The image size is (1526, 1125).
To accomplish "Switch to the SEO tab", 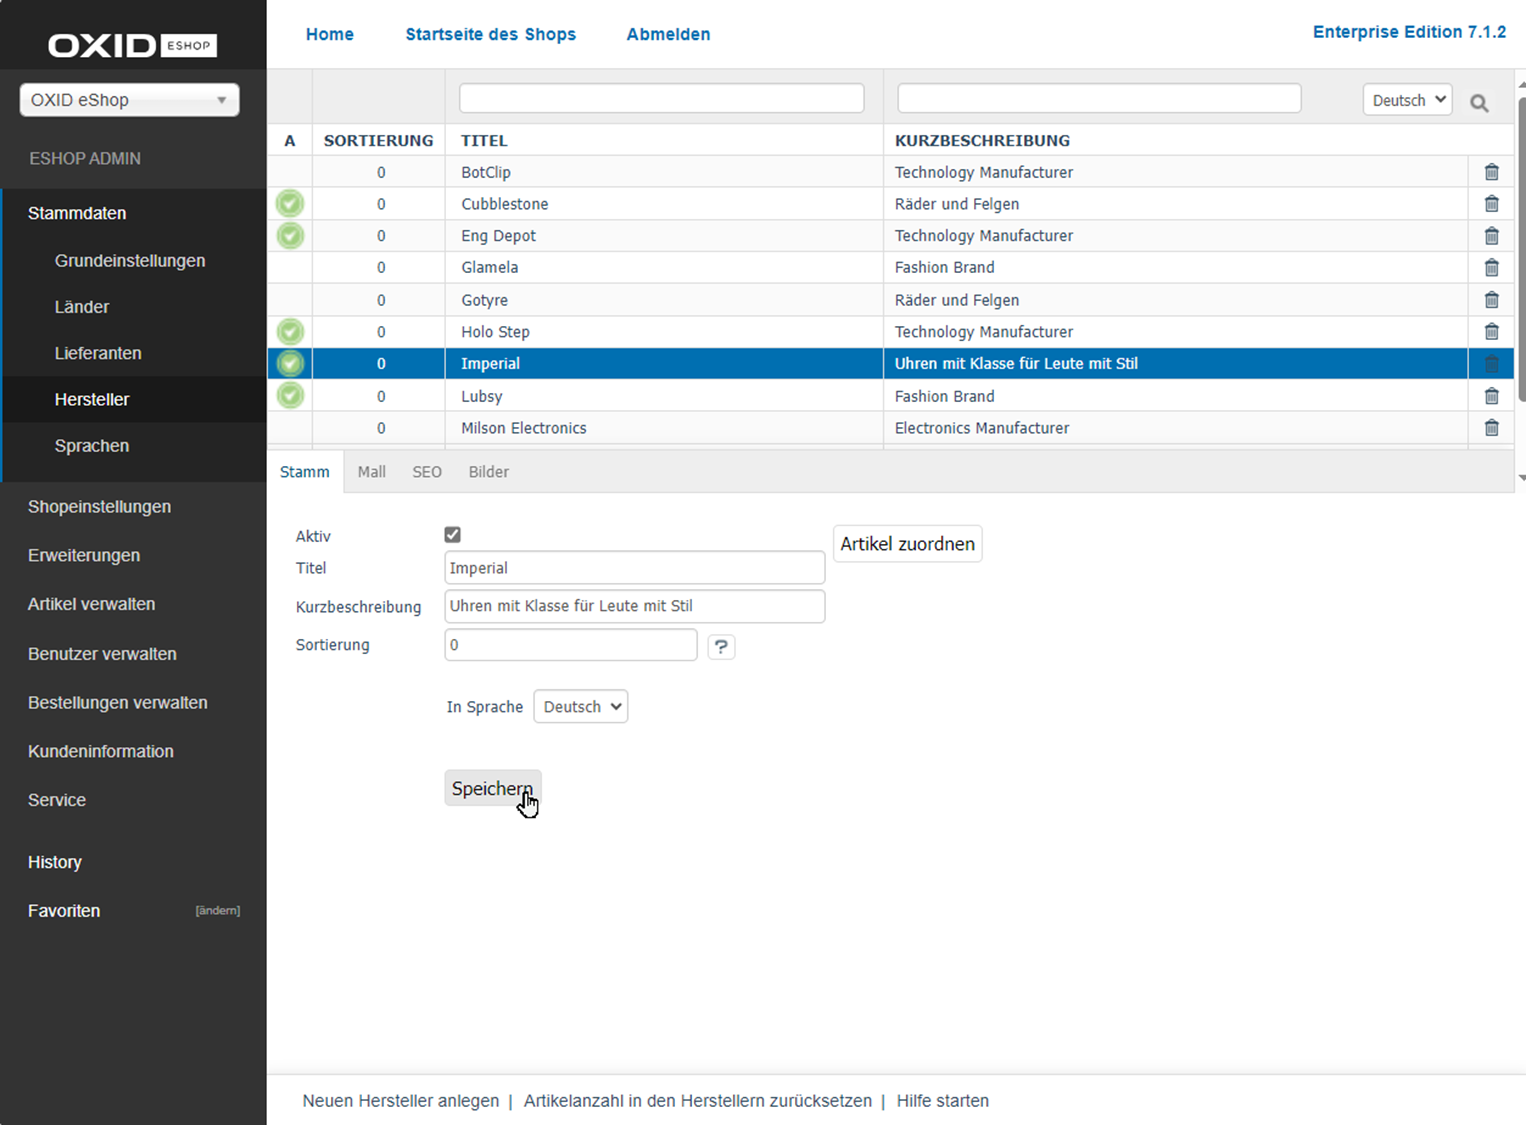I will pyautogui.click(x=427, y=472).
